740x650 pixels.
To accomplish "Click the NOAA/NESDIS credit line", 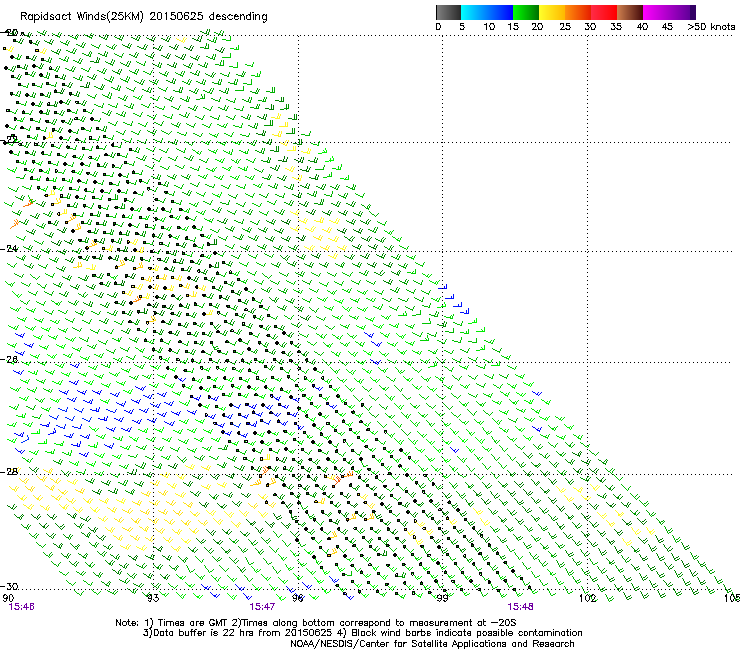I will (432, 644).
